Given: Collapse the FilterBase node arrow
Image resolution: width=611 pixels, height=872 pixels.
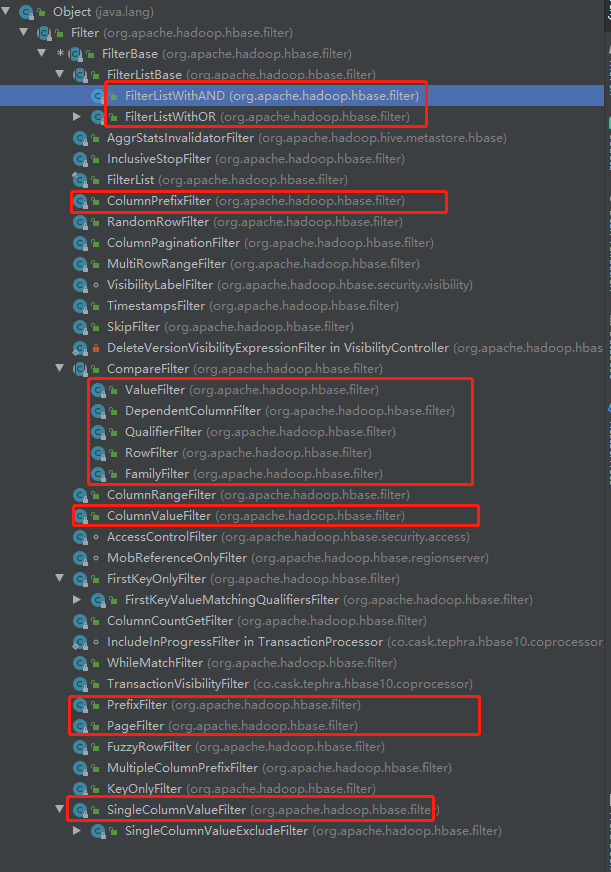Looking at the screenshot, I should [x=42, y=53].
